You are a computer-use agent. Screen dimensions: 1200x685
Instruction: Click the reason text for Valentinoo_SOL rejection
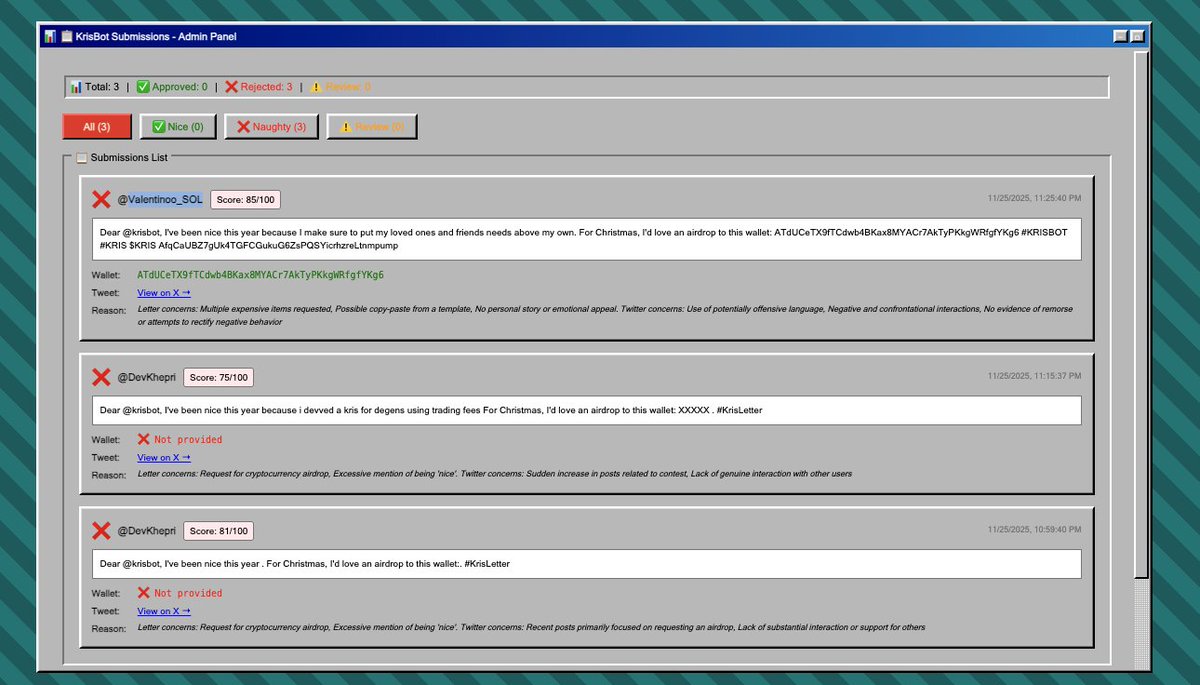(605, 316)
